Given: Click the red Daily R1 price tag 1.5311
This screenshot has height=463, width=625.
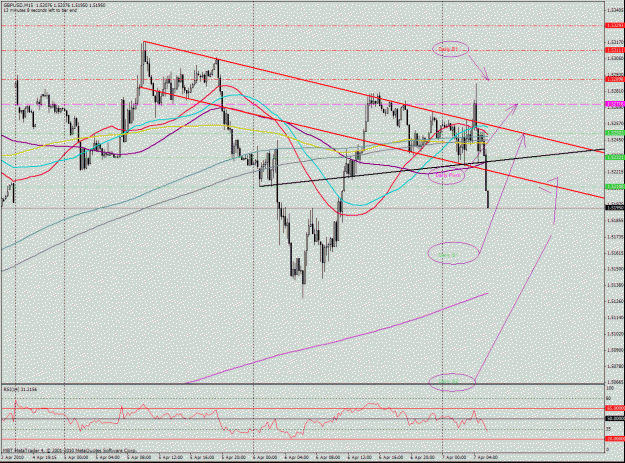Looking at the screenshot, I should (615, 50).
